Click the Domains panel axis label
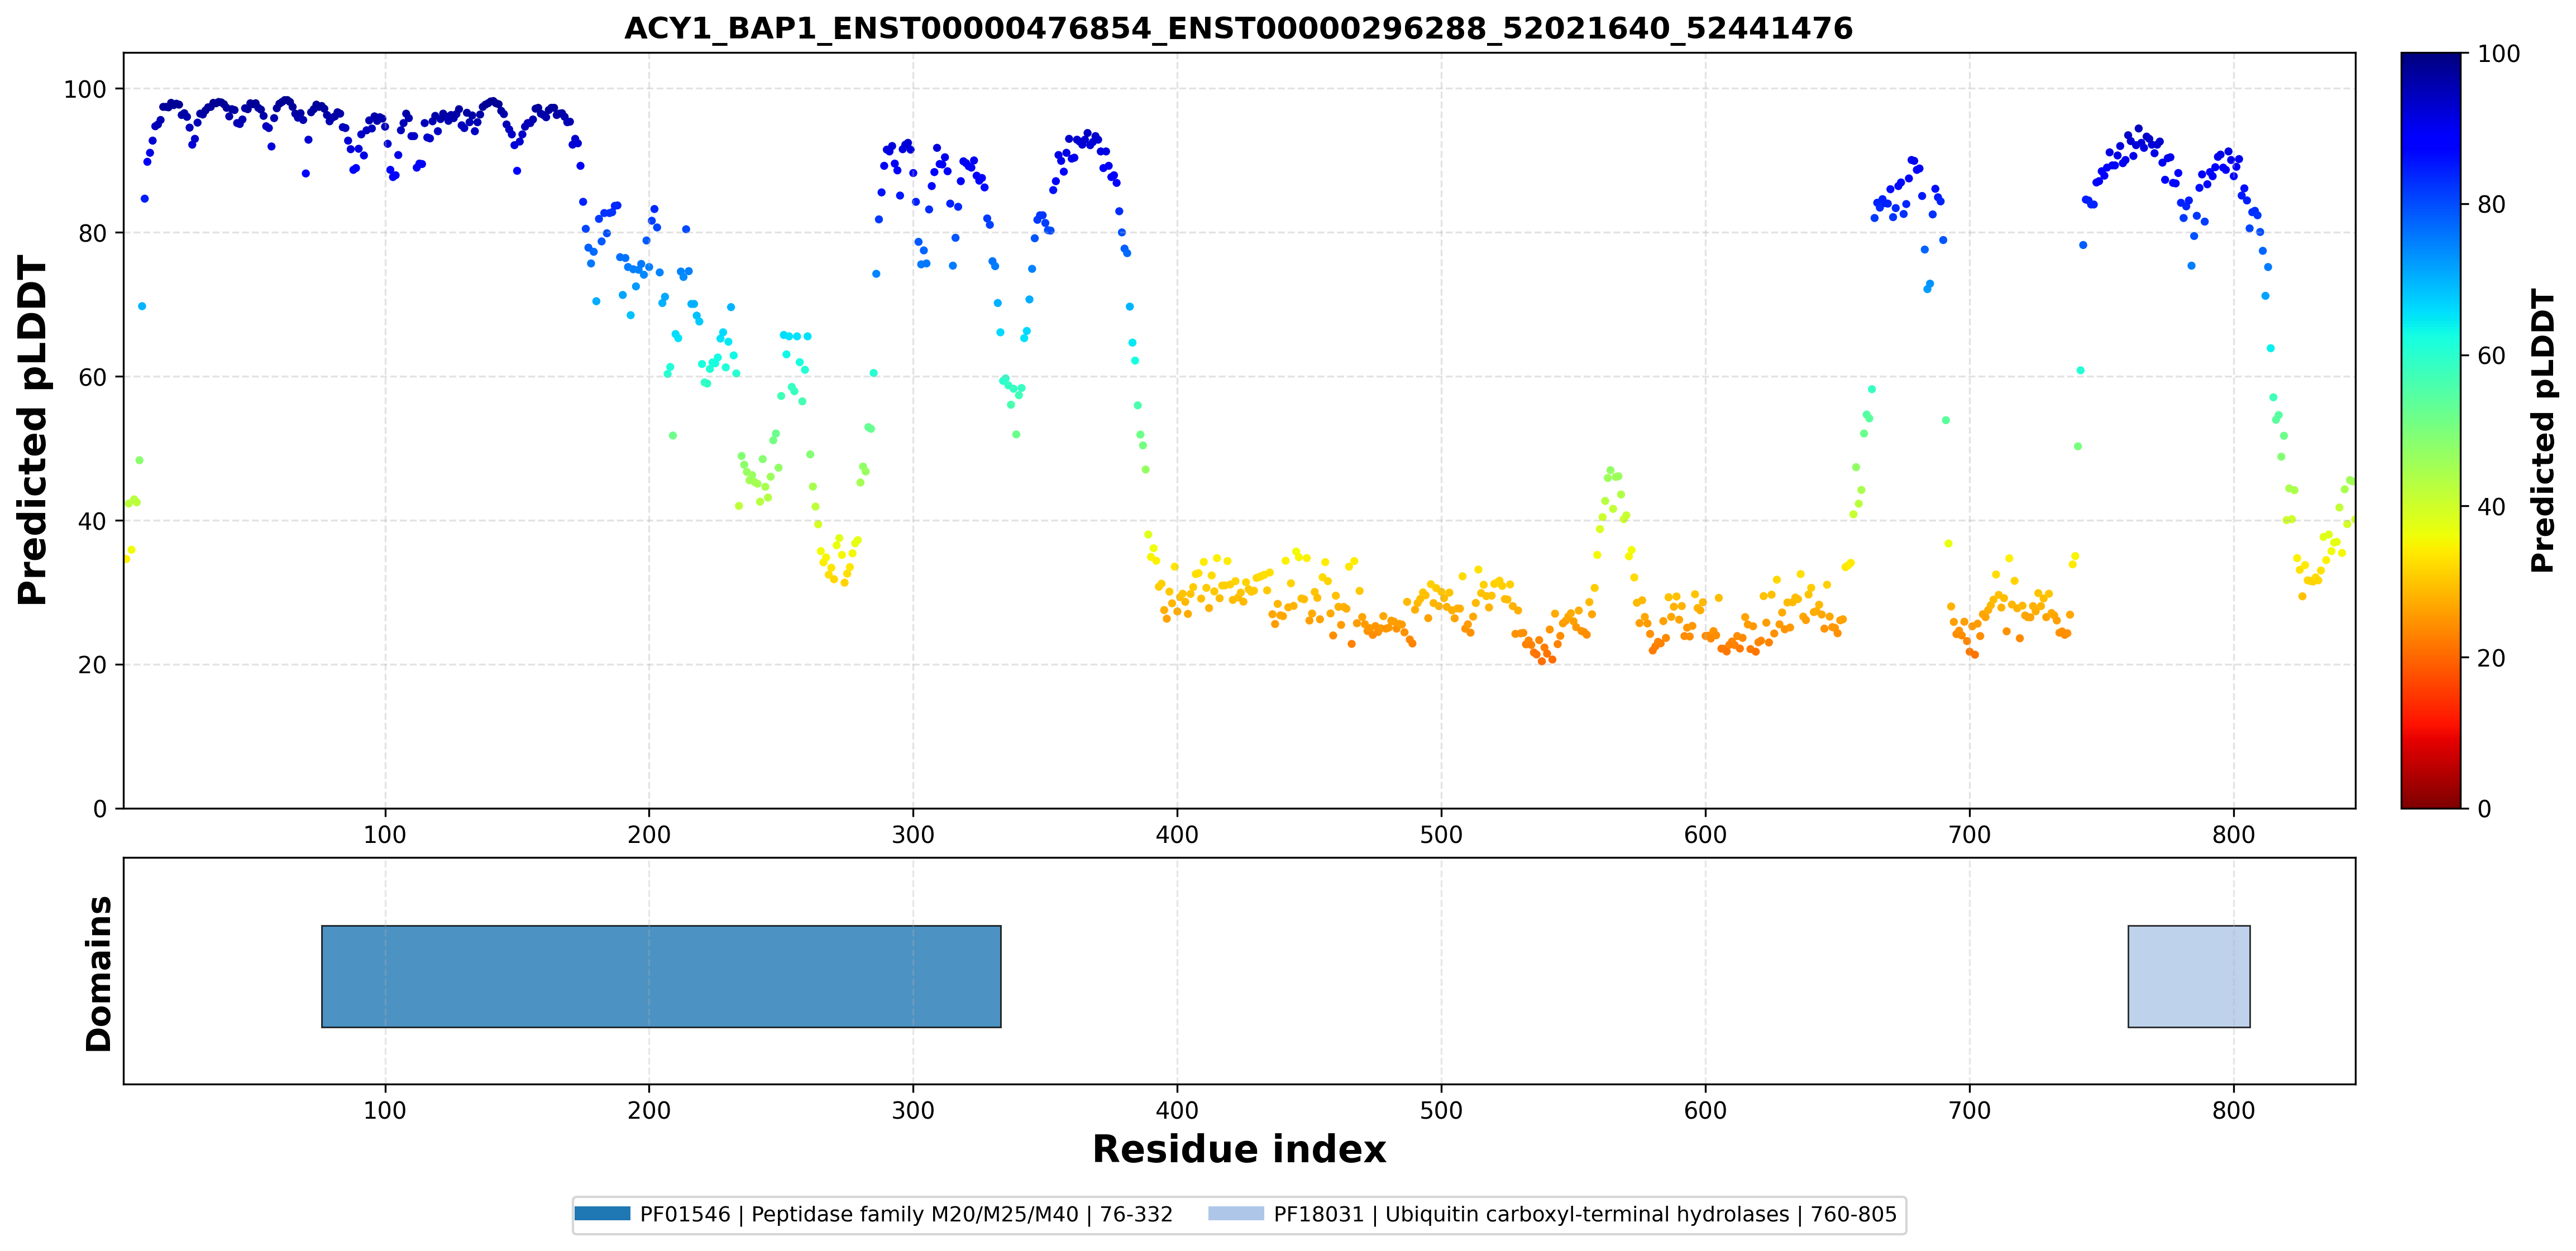The height and width of the screenshot is (1251, 2576). pyautogui.click(x=98, y=973)
